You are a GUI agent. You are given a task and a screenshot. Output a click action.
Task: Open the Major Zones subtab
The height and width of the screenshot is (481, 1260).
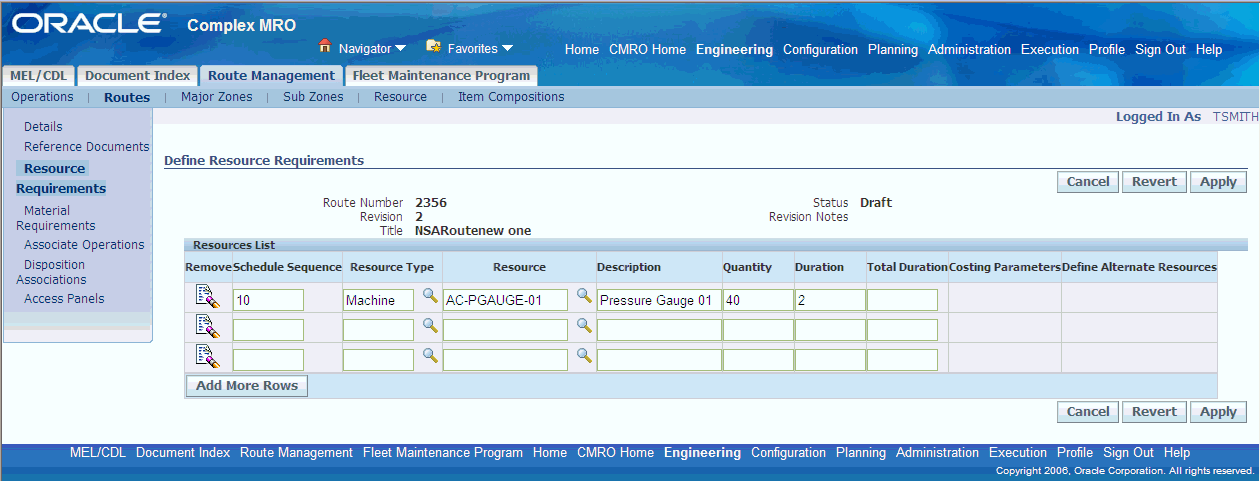click(x=217, y=97)
